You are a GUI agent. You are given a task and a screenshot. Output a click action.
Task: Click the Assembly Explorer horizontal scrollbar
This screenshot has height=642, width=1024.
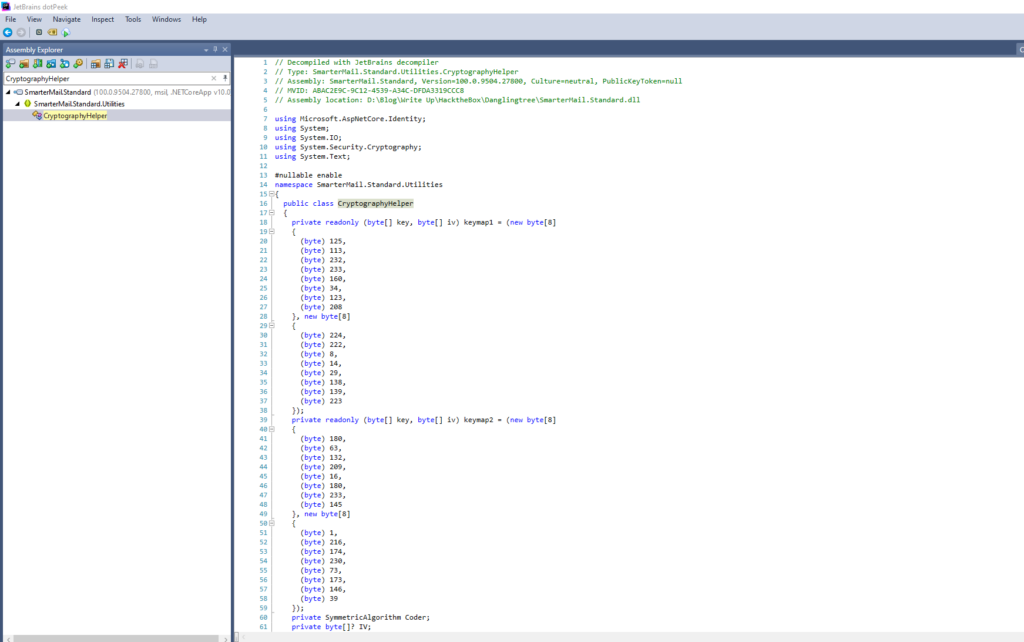[x=116, y=638]
